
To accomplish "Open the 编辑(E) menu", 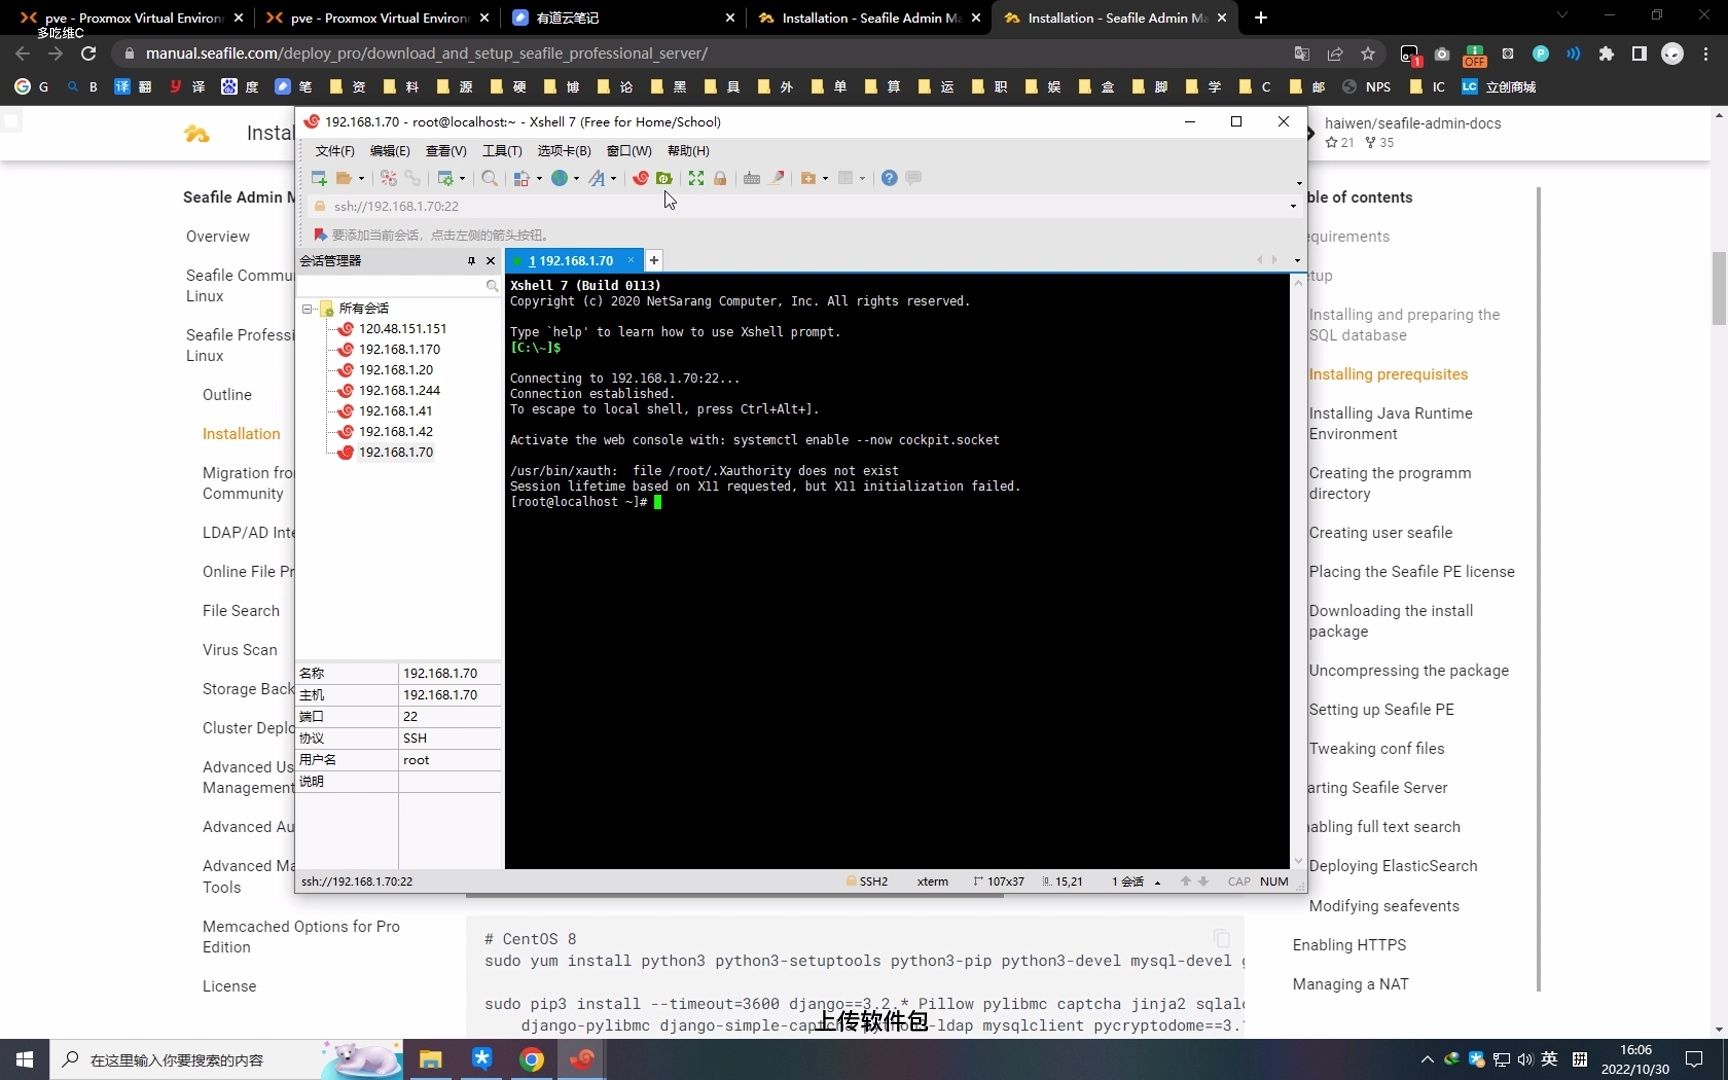I will click(x=390, y=151).
